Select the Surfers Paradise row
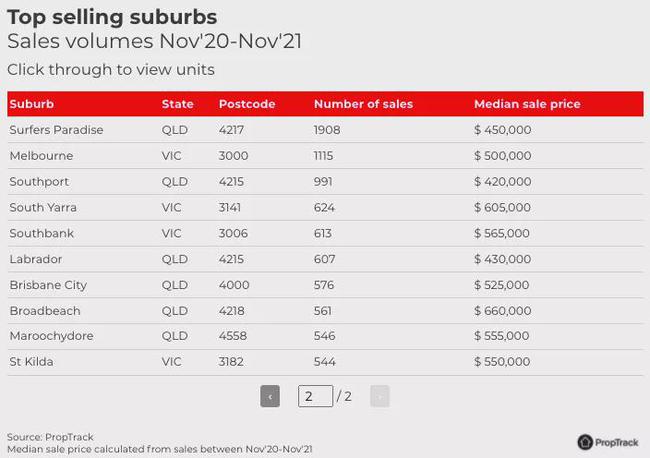The width and height of the screenshot is (650, 458). pyautogui.click(x=325, y=130)
